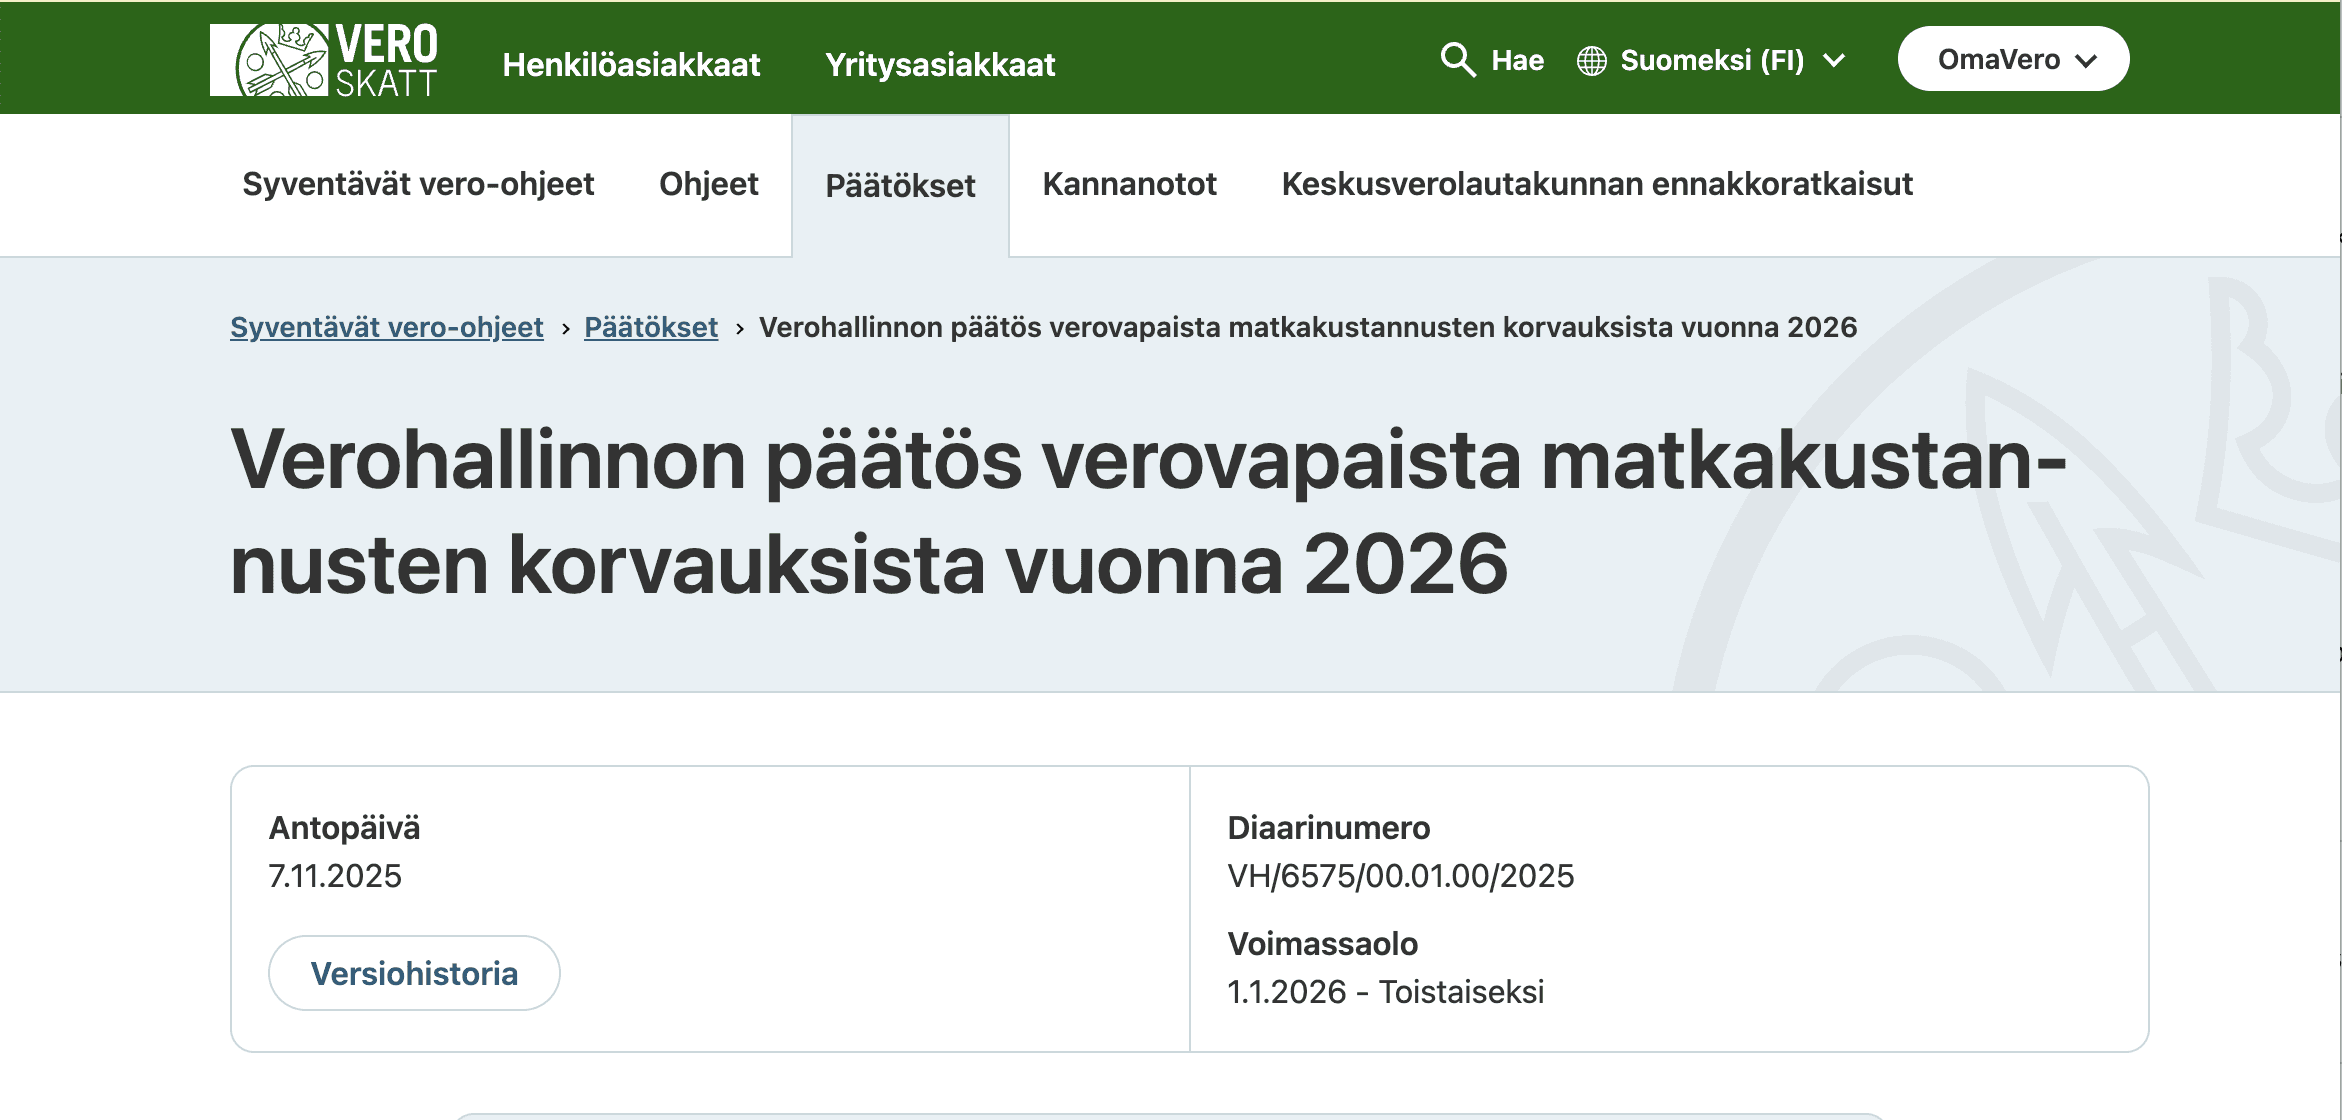
Task: Click diary number VH/6575/00.01.00/2025
Action: click(x=1400, y=876)
